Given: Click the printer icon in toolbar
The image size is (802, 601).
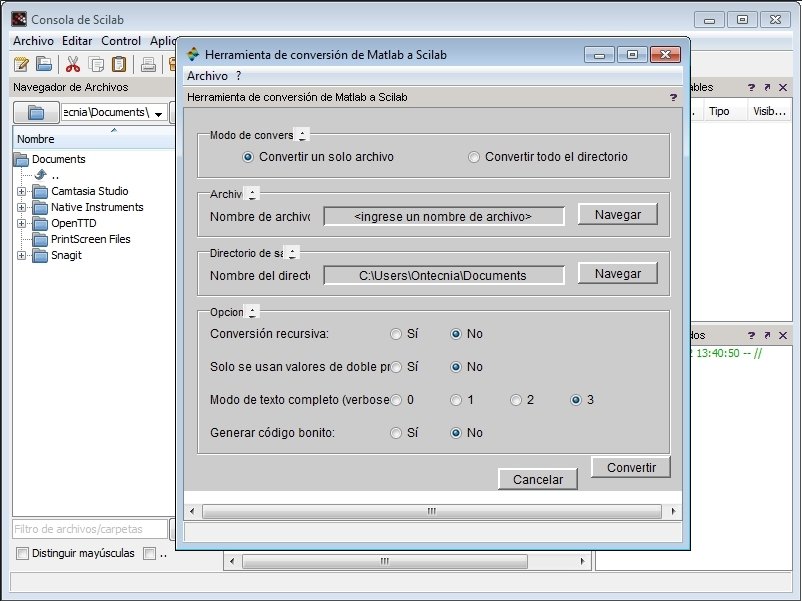Looking at the screenshot, I should [148, 64].
